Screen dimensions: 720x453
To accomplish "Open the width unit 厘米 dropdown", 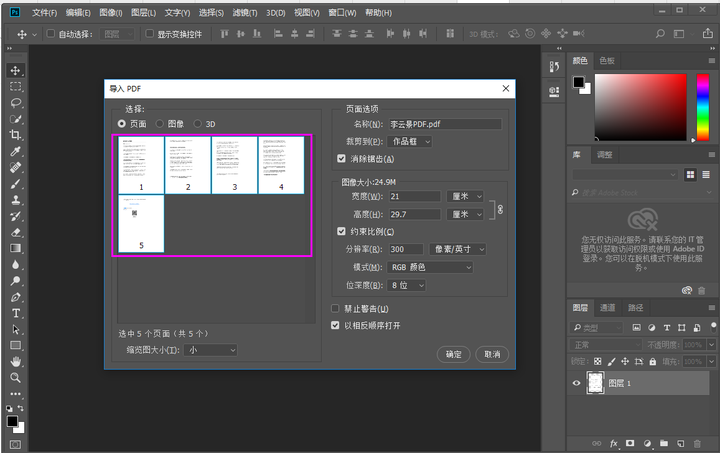I will 465,196.
